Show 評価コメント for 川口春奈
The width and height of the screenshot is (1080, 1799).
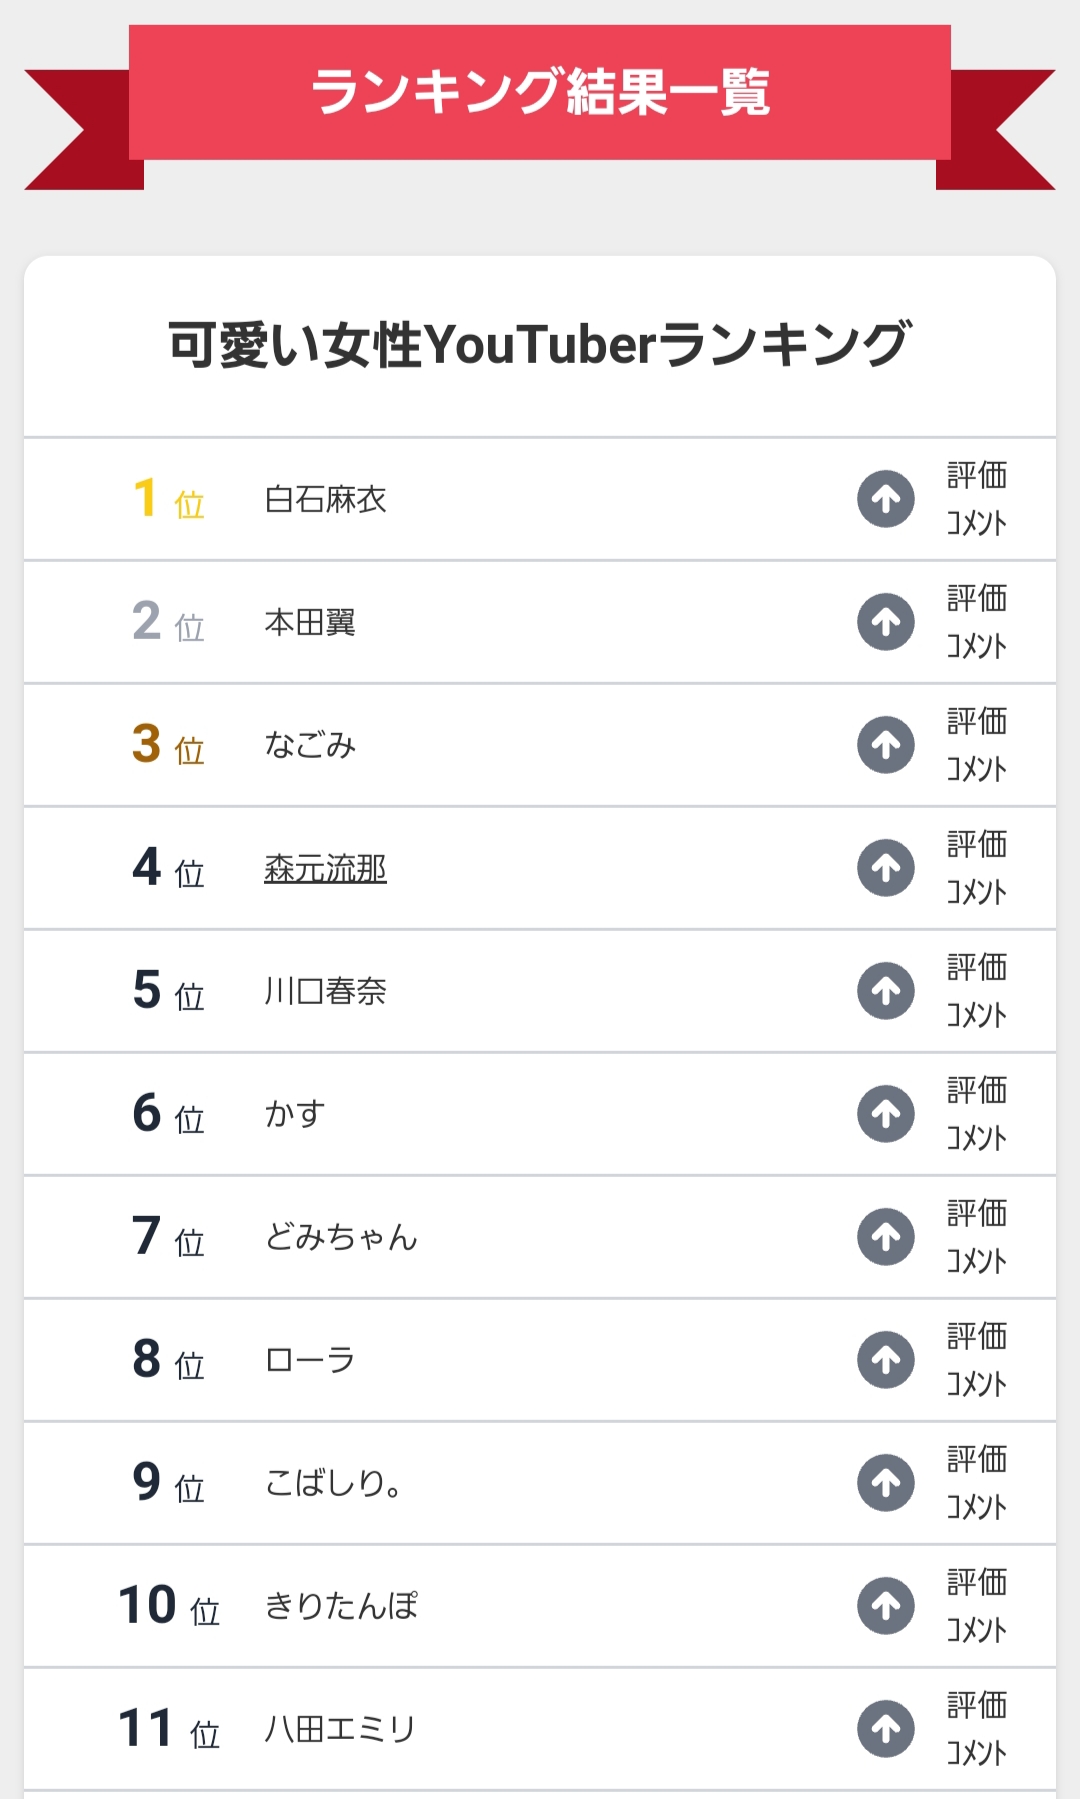pos(976,991)
